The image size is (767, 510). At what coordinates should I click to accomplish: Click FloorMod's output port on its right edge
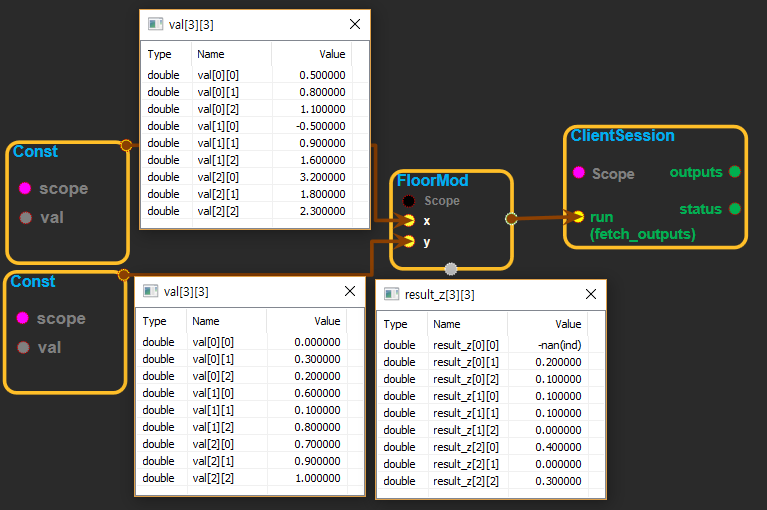coord(511,217)
